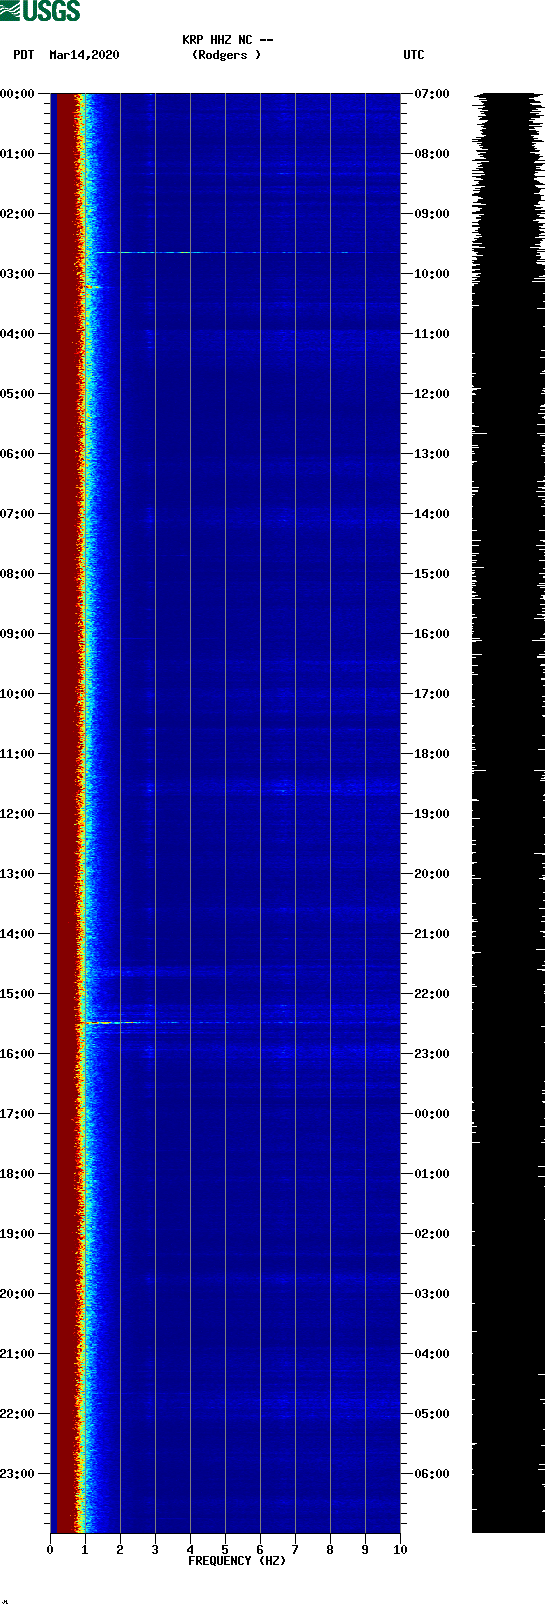The height and width of the screenshot is (1613, 552).
Task: Click the frequency axis tick label '0'
Action: tap(50, 1550)
